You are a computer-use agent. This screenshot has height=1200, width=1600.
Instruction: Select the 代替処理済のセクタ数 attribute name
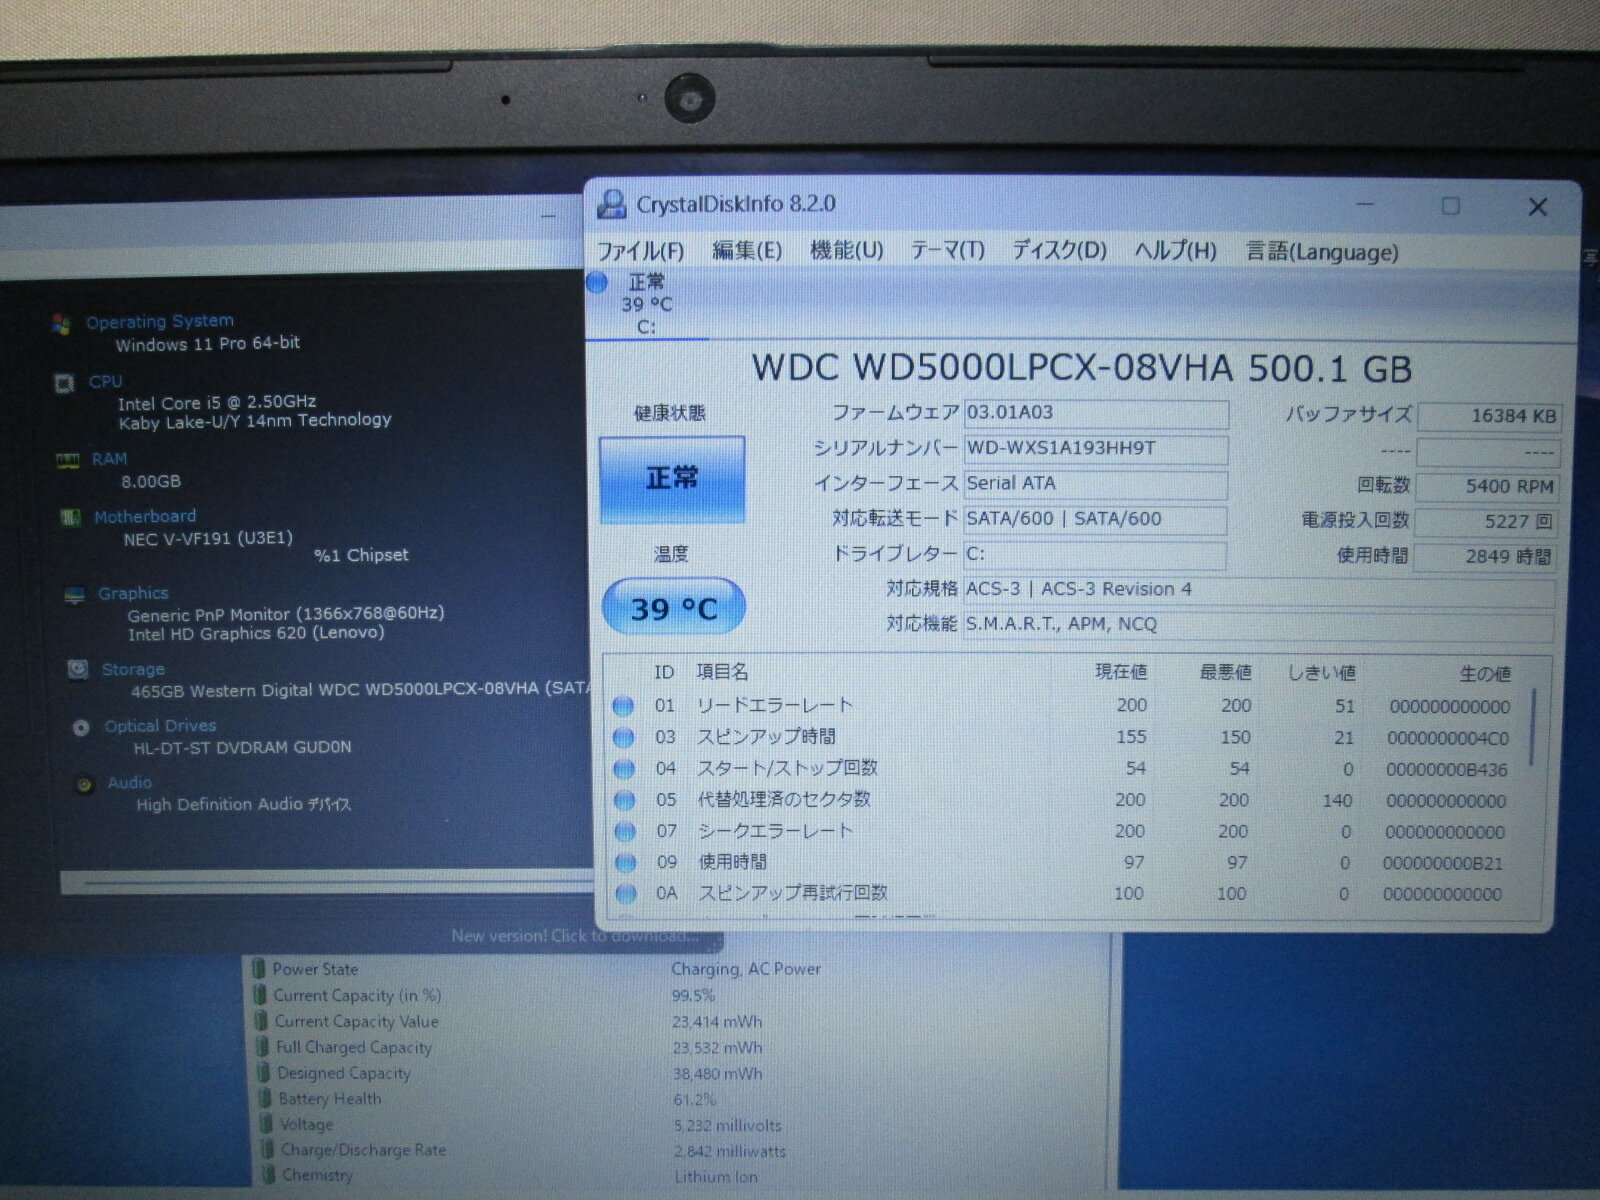tap(784, 799)
